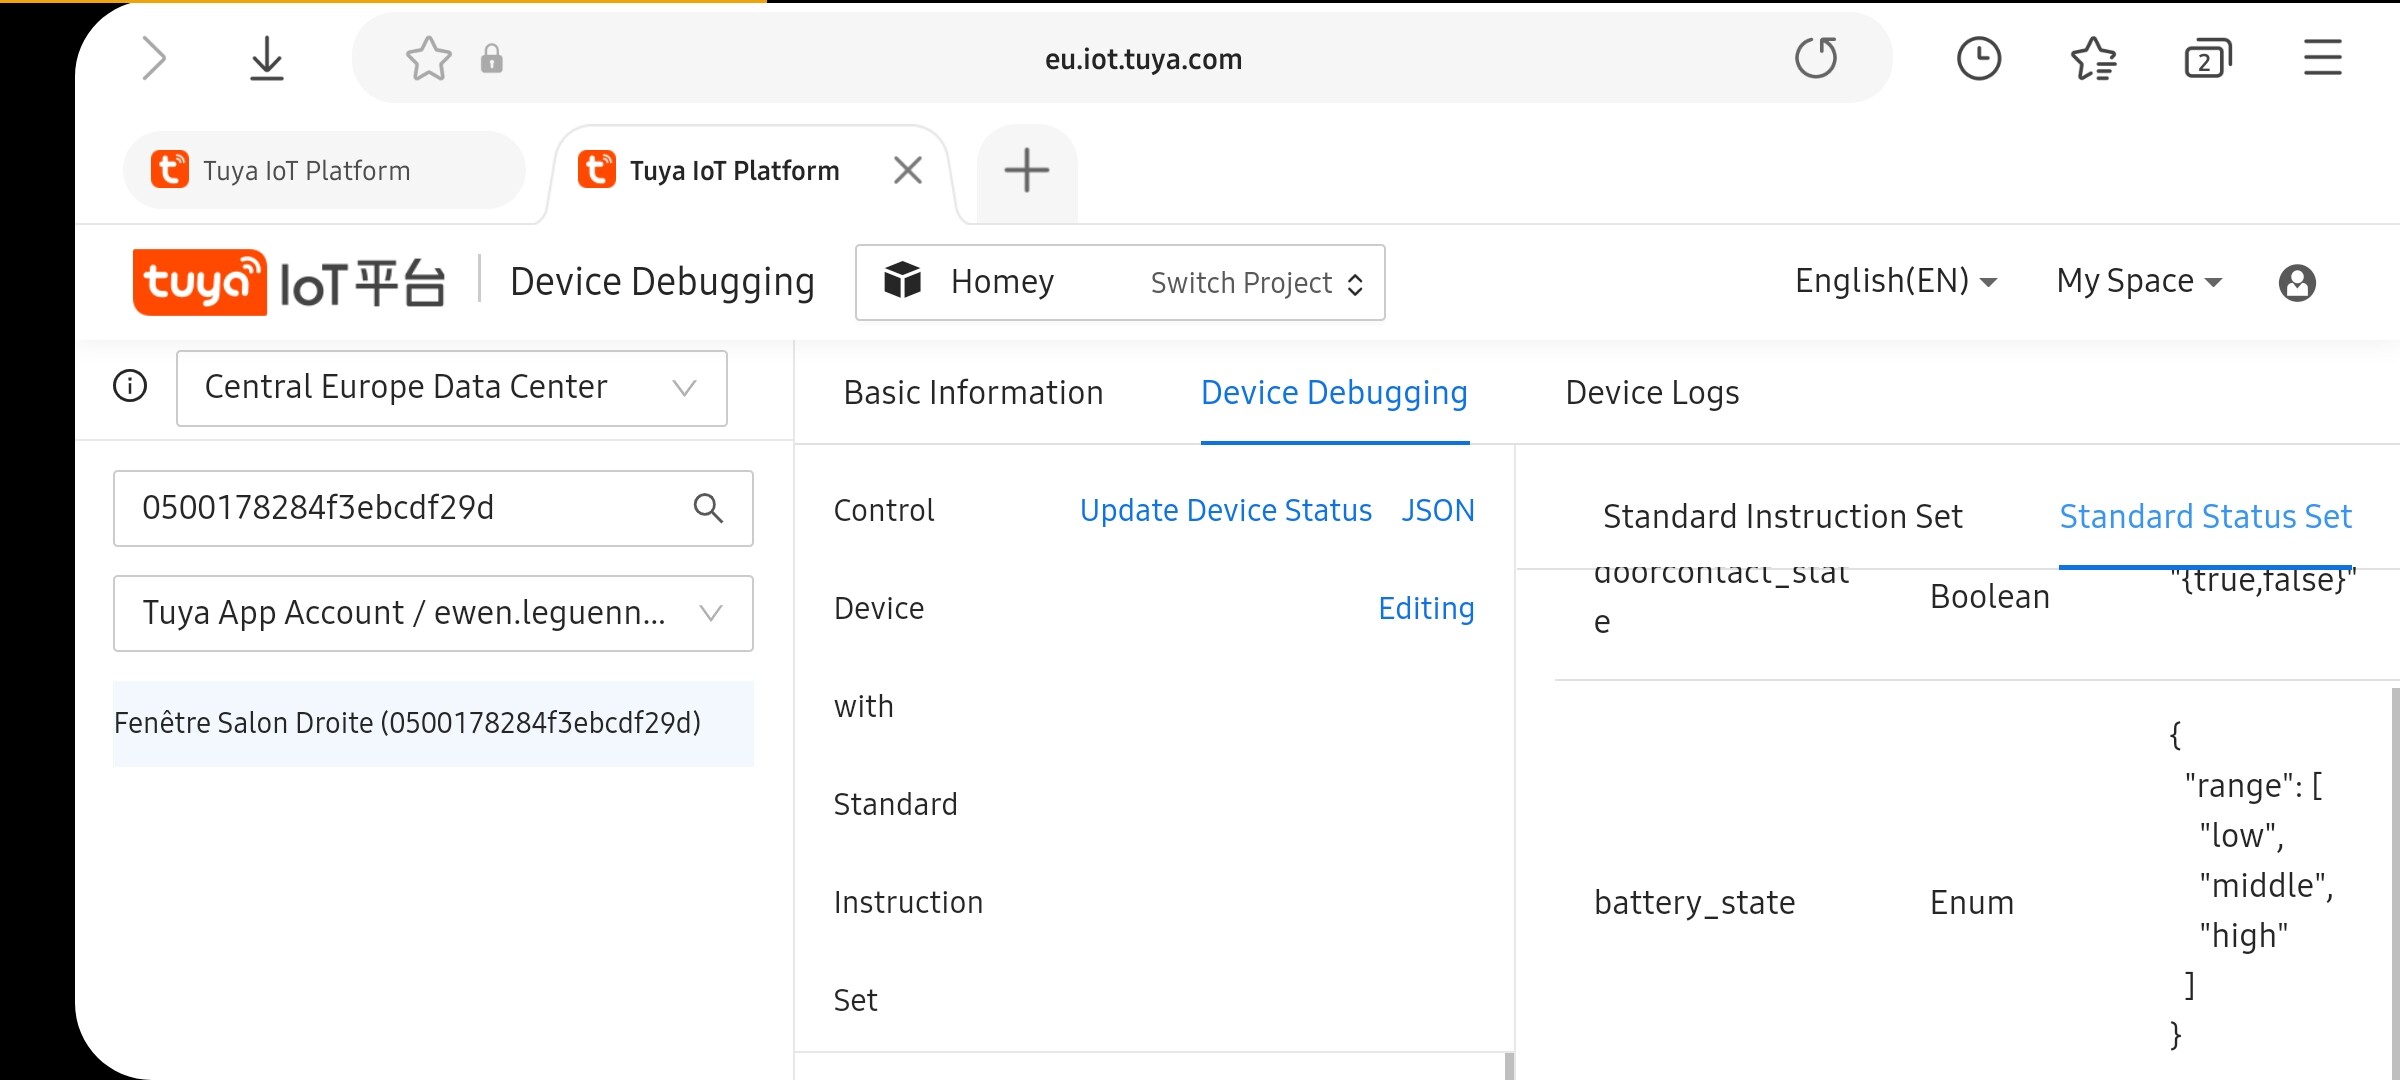The width and height of the screenshot is (2400, 1080).
Task: Click the info icon beside the data center
Action: coord(130,386)
